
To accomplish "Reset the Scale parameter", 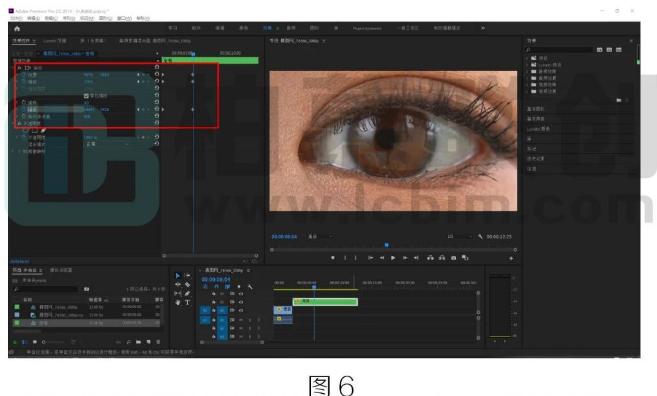I will tap(157, 81).
